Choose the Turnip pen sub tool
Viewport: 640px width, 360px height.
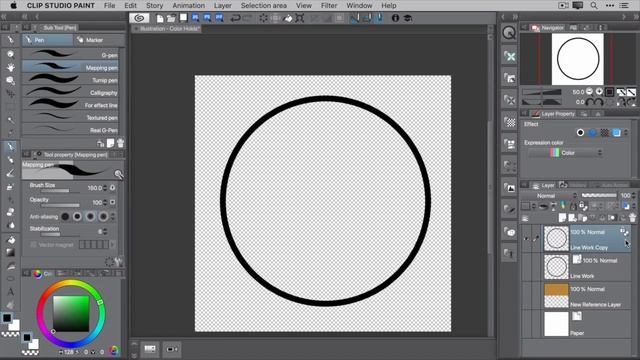(70, 80)
